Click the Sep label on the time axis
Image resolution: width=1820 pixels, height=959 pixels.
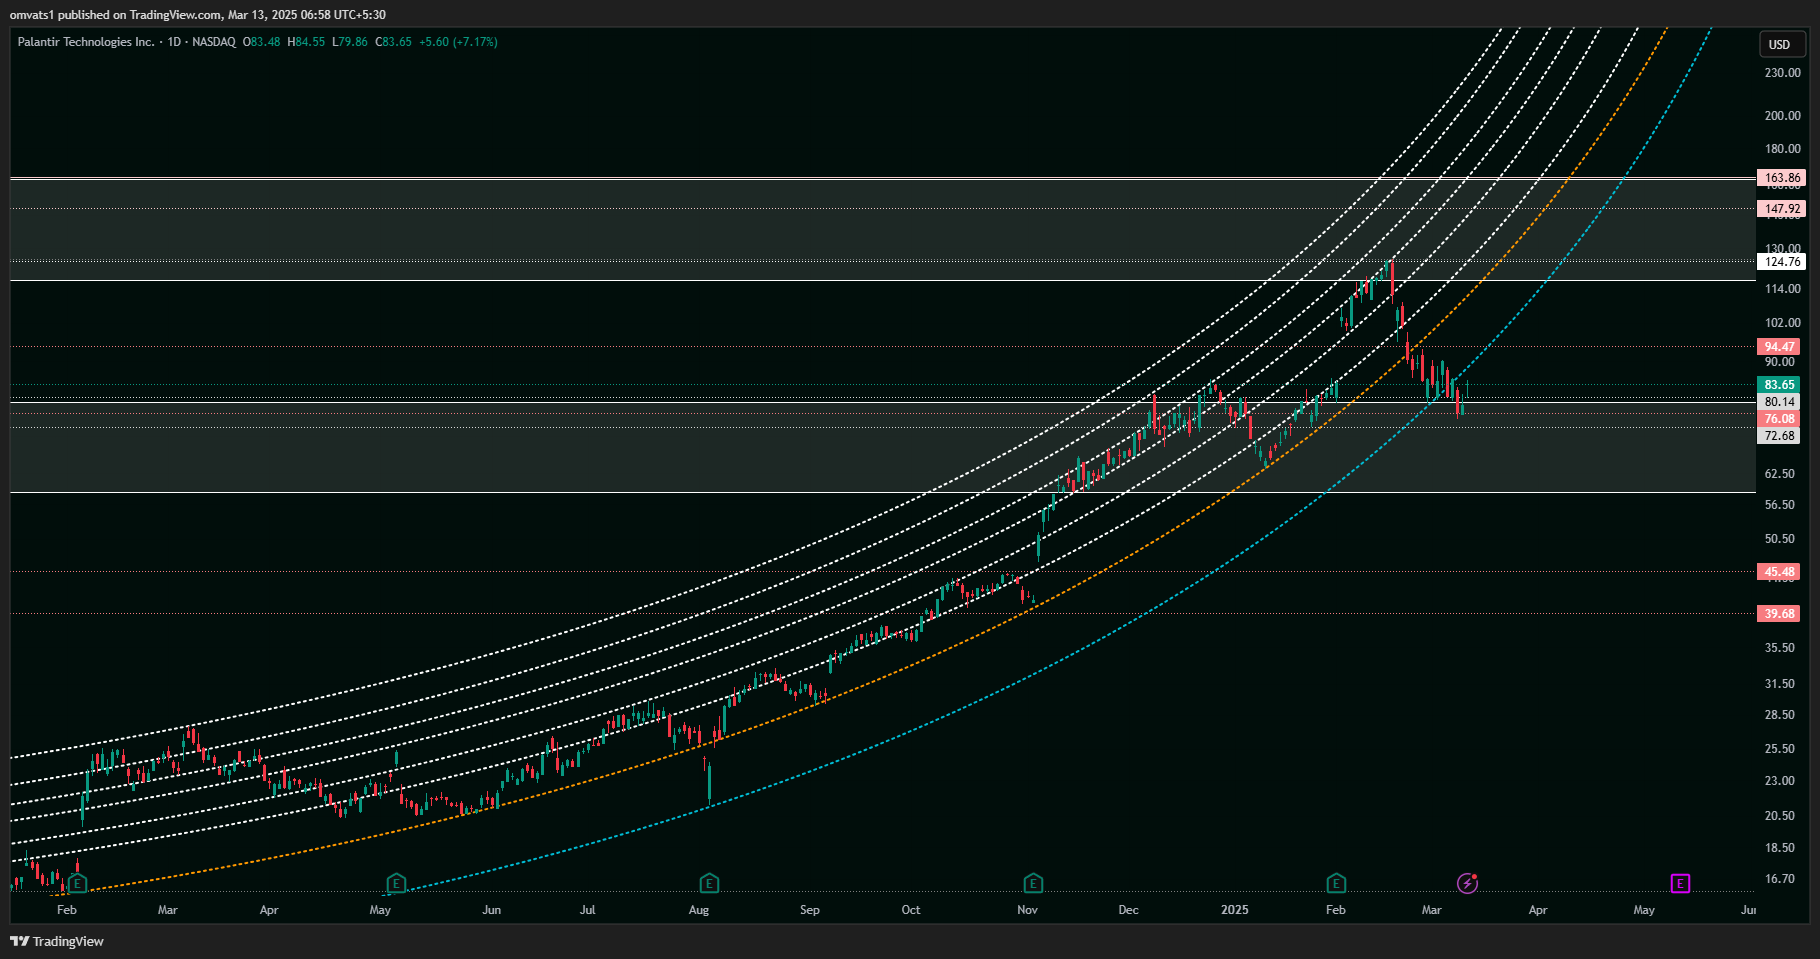pyautogui.click(x=810, y=910)
